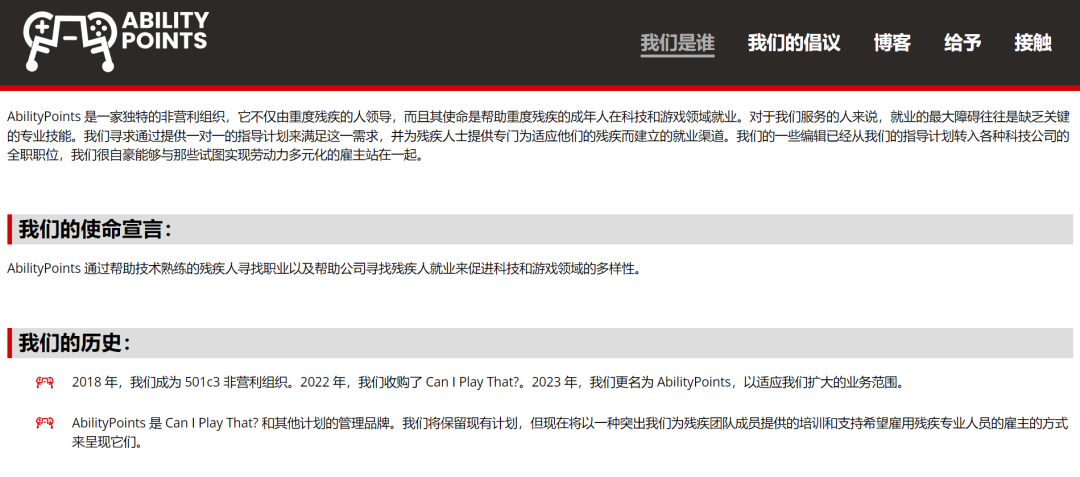Click the history item about 2018 年 501c3
The height and width of the screenshot is (477, 1080).
point(487,383)
